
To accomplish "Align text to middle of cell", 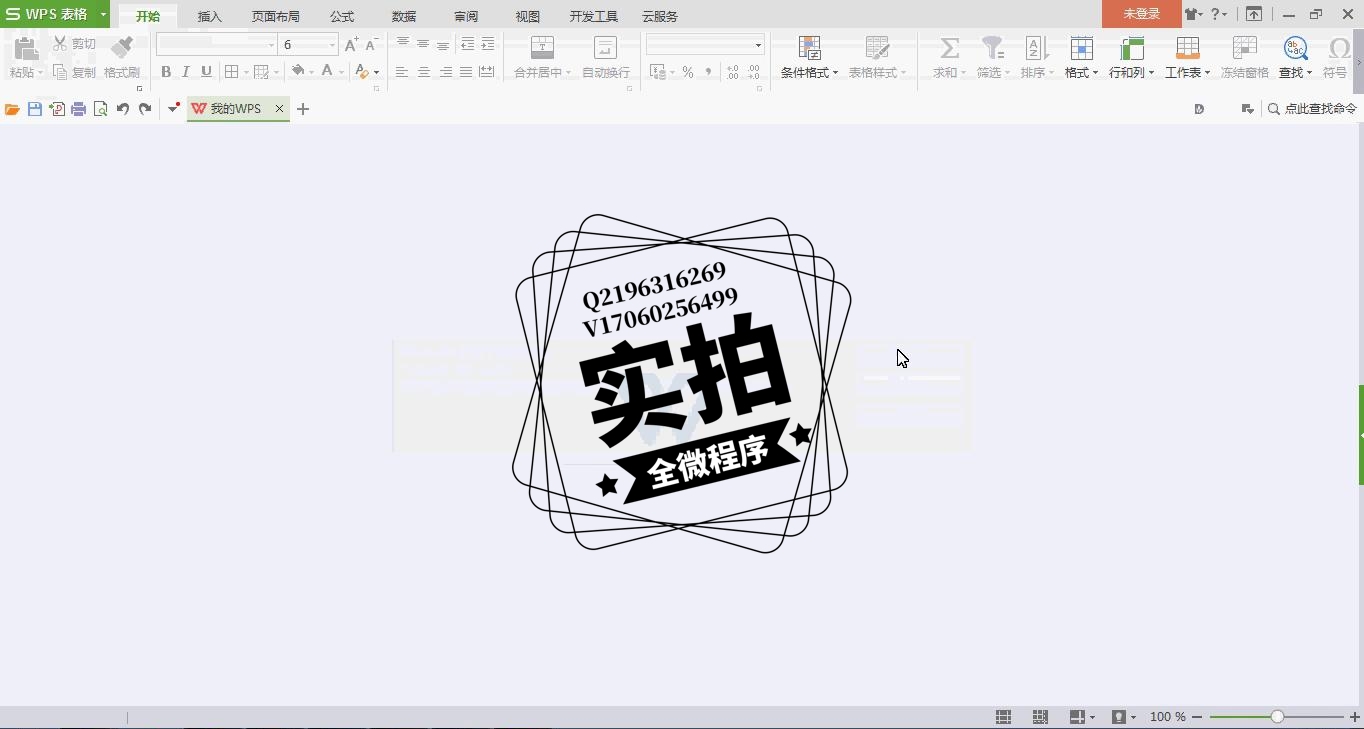I will pos(423,44).
